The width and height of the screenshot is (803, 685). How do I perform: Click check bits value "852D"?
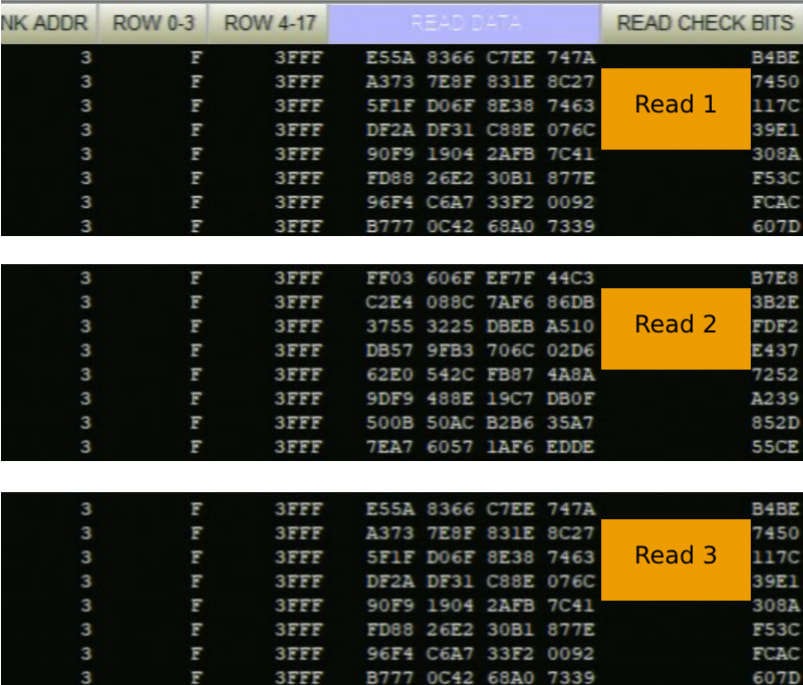pos(776,422)
